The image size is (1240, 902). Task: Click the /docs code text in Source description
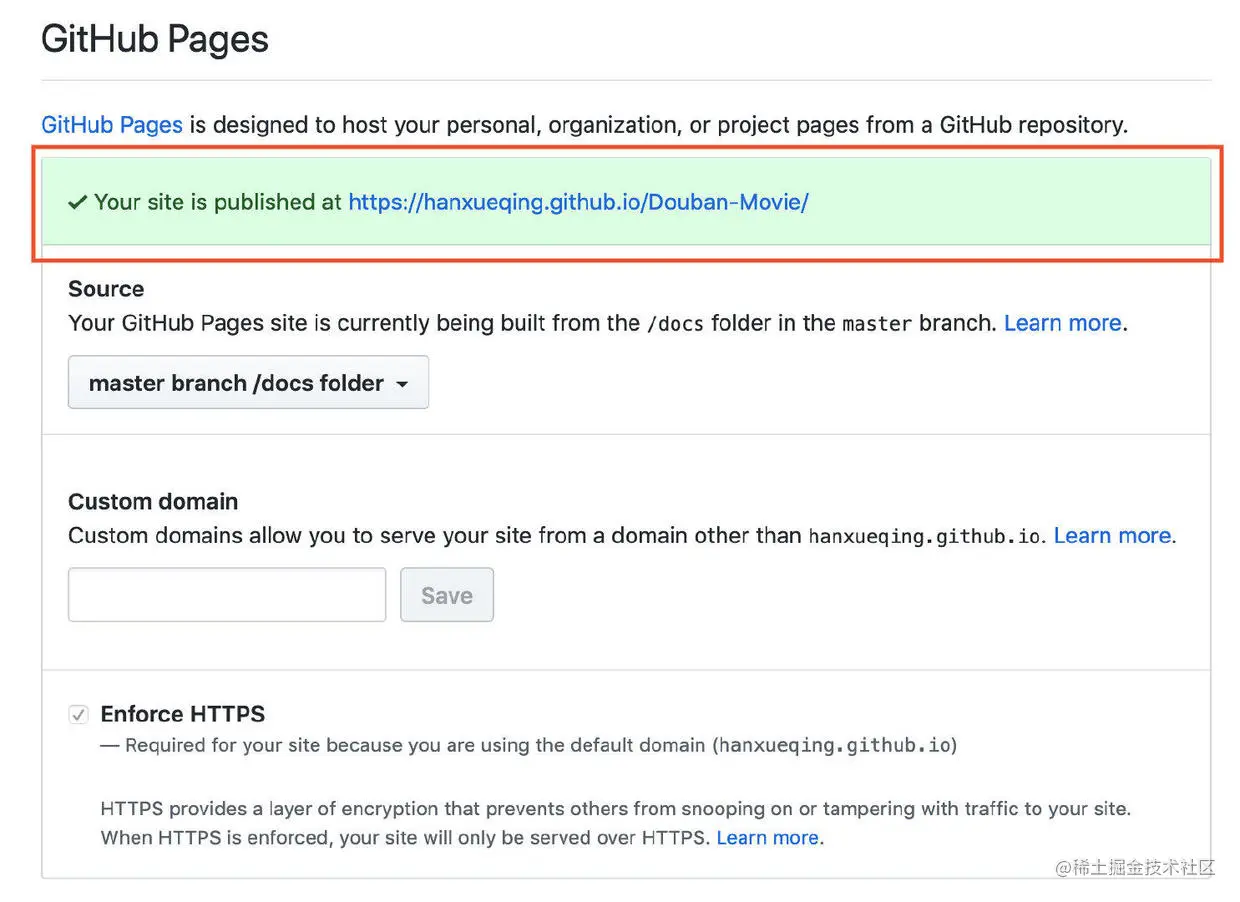tap(675, 324)
